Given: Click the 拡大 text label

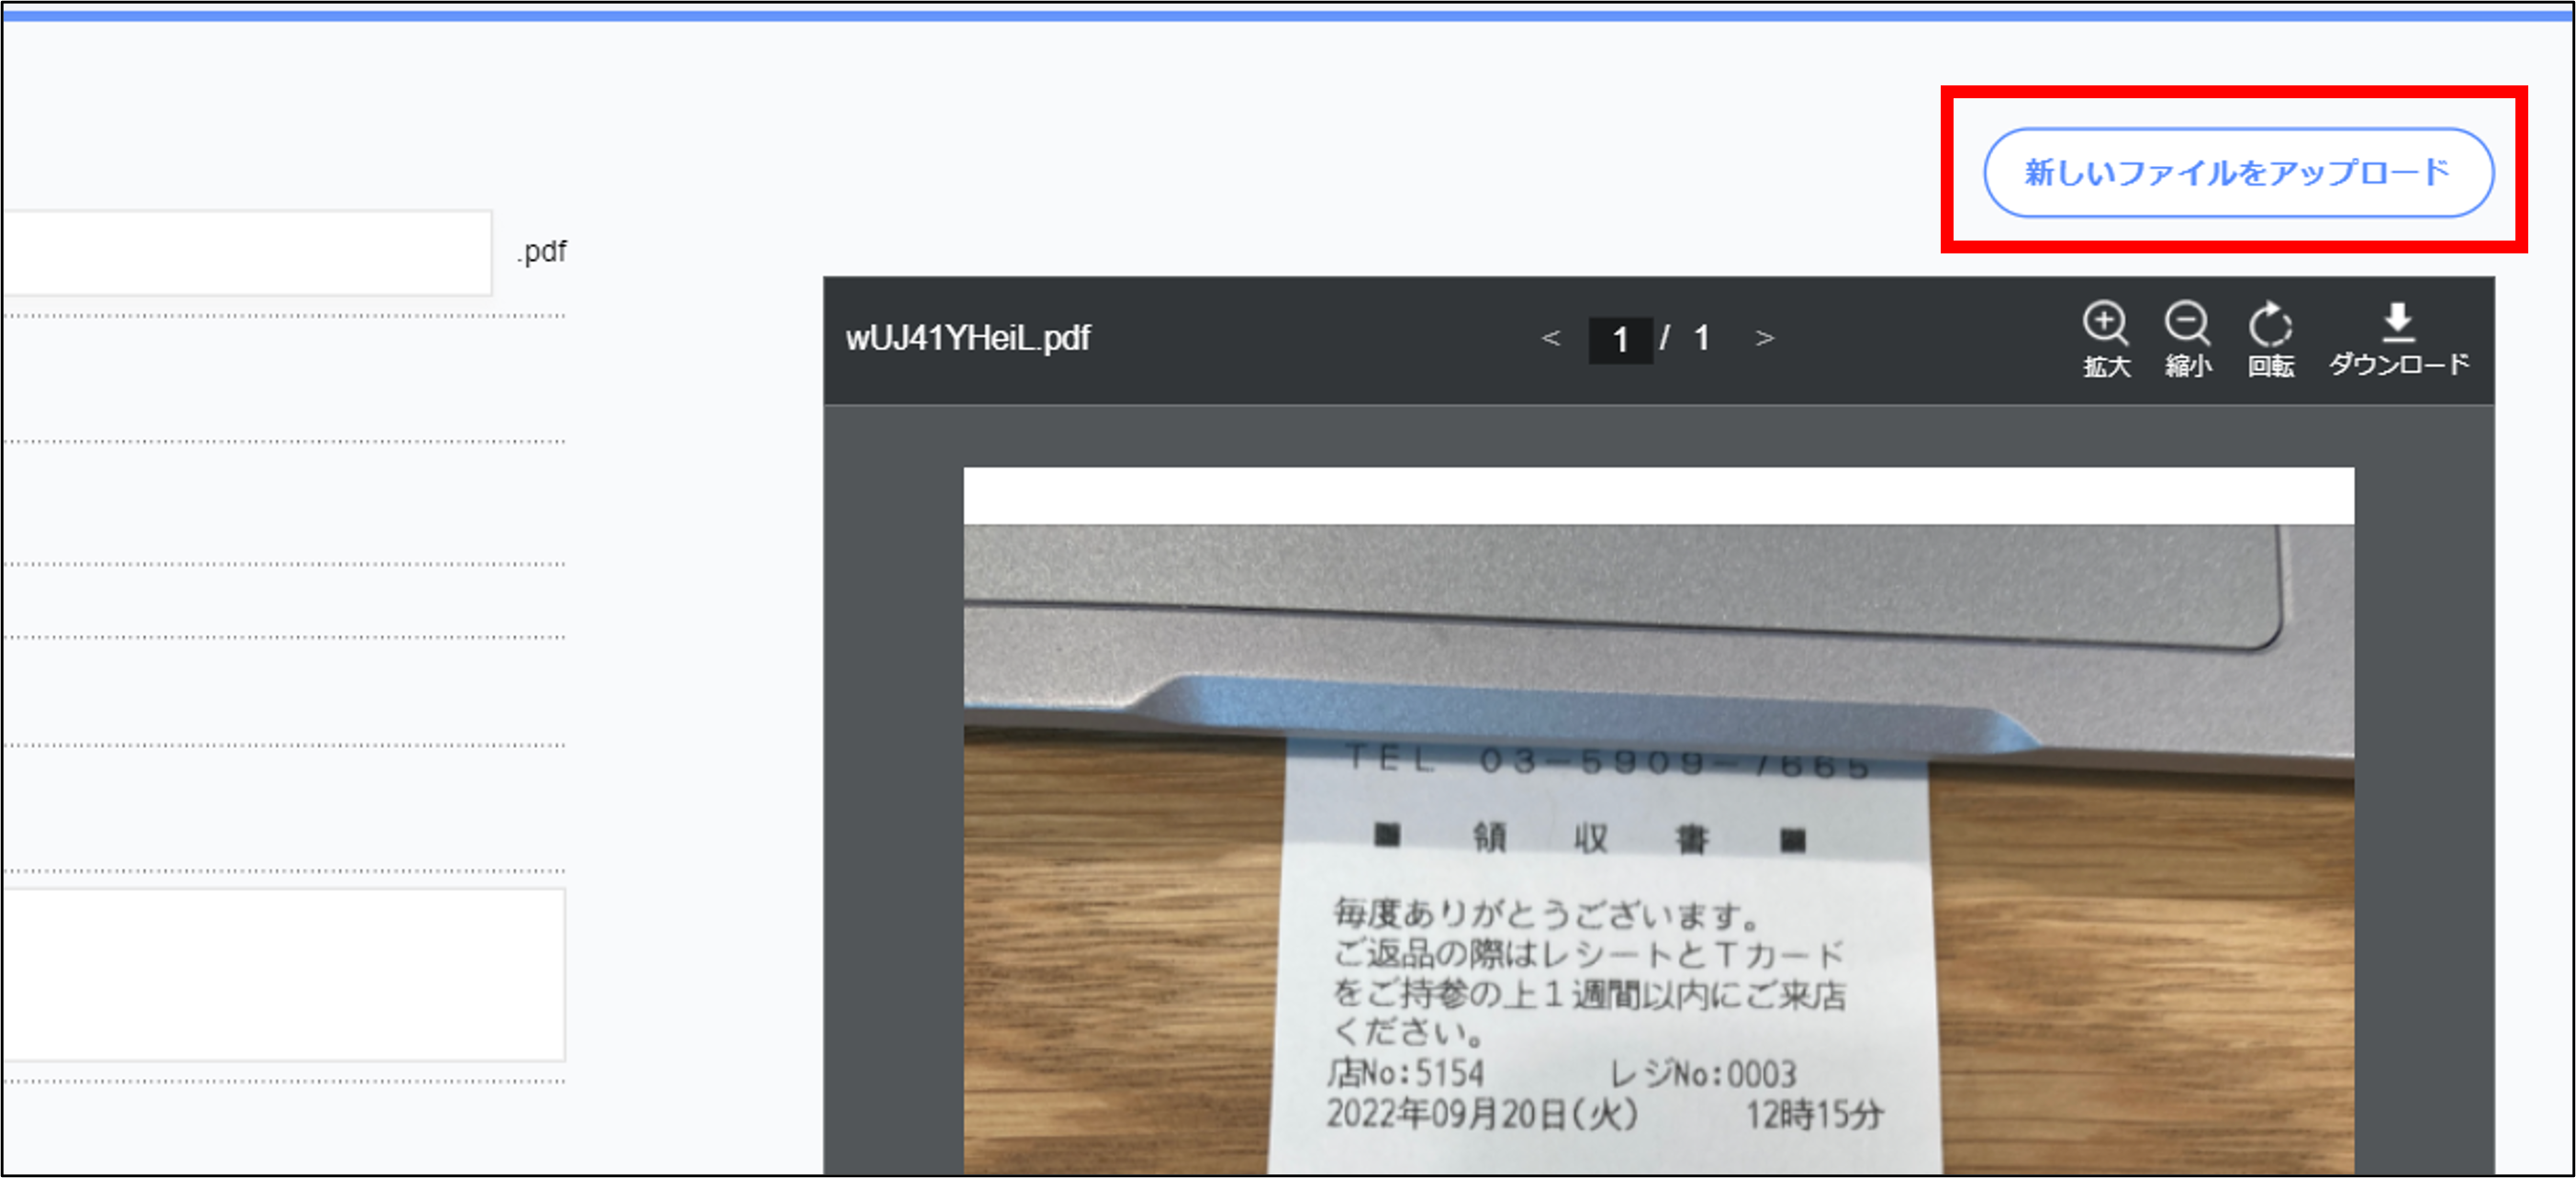Looking at the screenshot, I should pos(2106,366).
